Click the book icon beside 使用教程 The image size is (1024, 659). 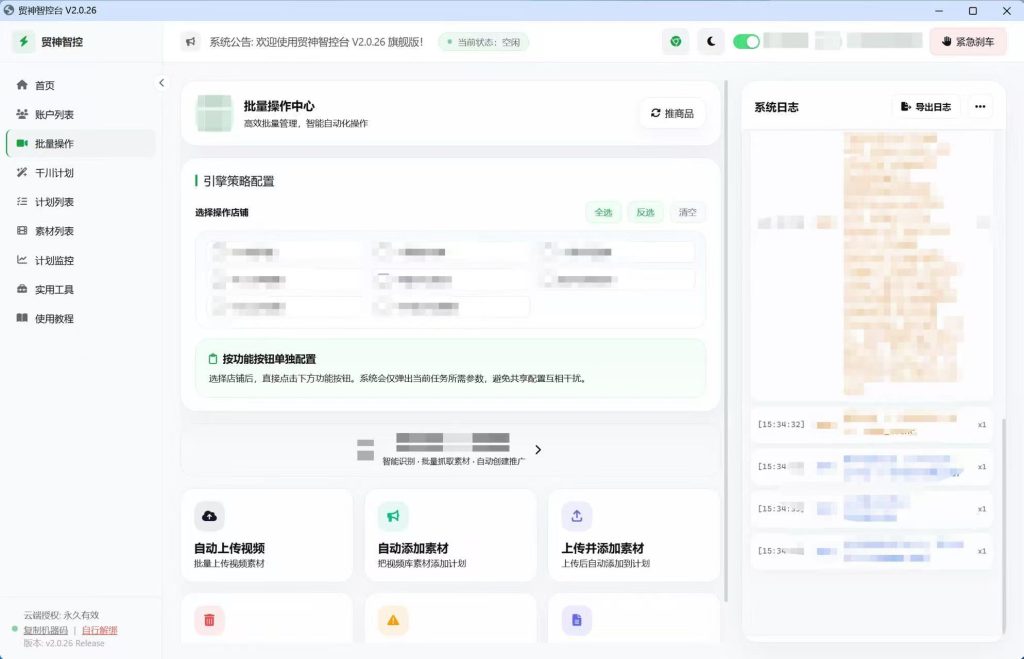click(x=22, y=318)
